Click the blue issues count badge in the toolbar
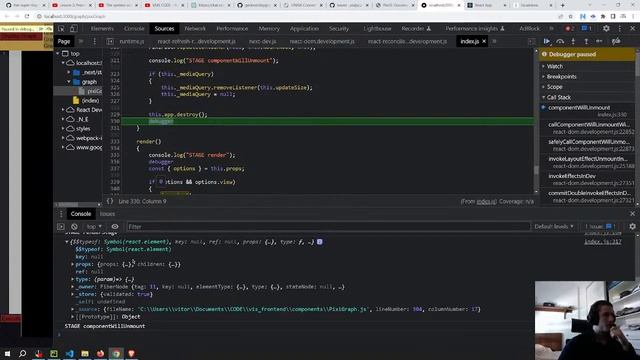 point(587,29)
